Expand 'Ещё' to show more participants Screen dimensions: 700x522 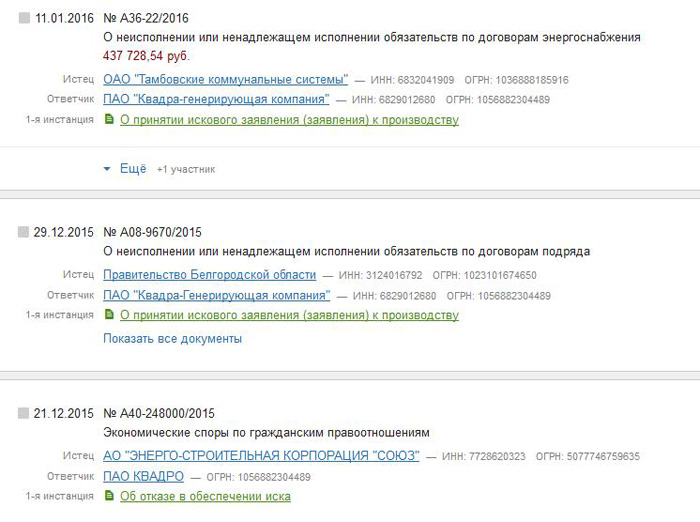click(x=133, y=169)
